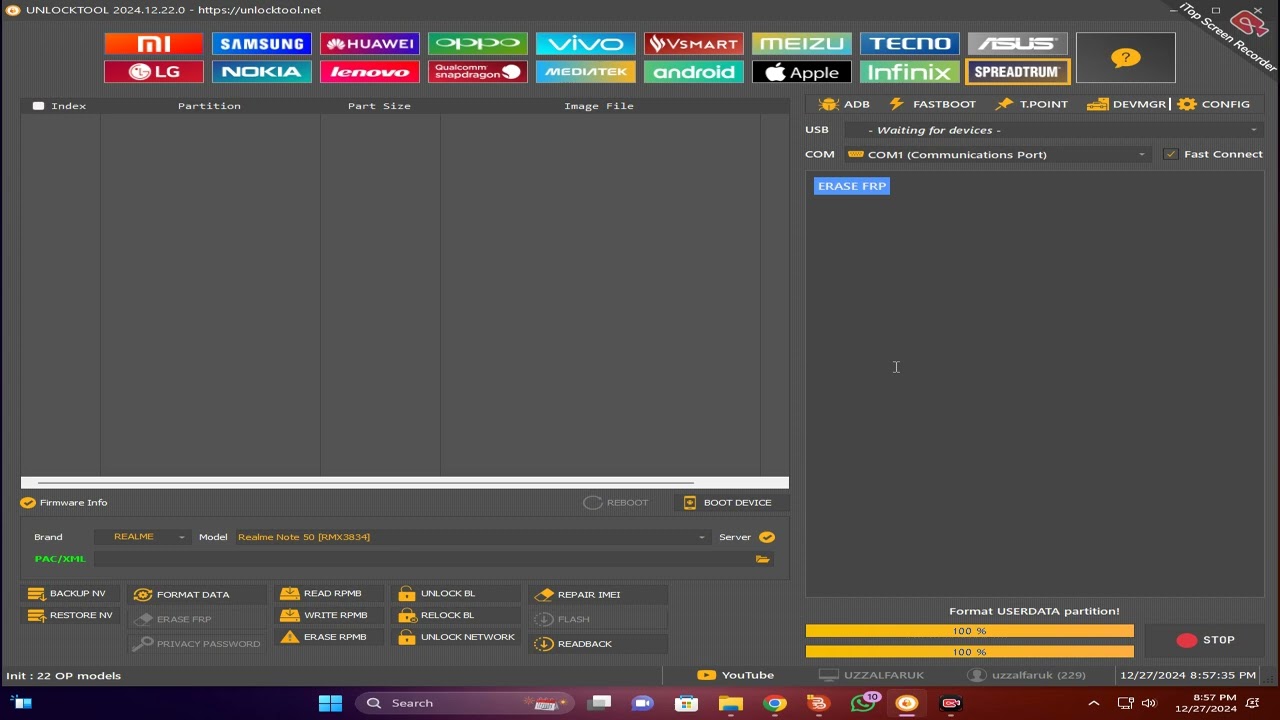Click the REPAIR IMEI button
This screenshot has width=1280, height=720.
click(598, 594)
